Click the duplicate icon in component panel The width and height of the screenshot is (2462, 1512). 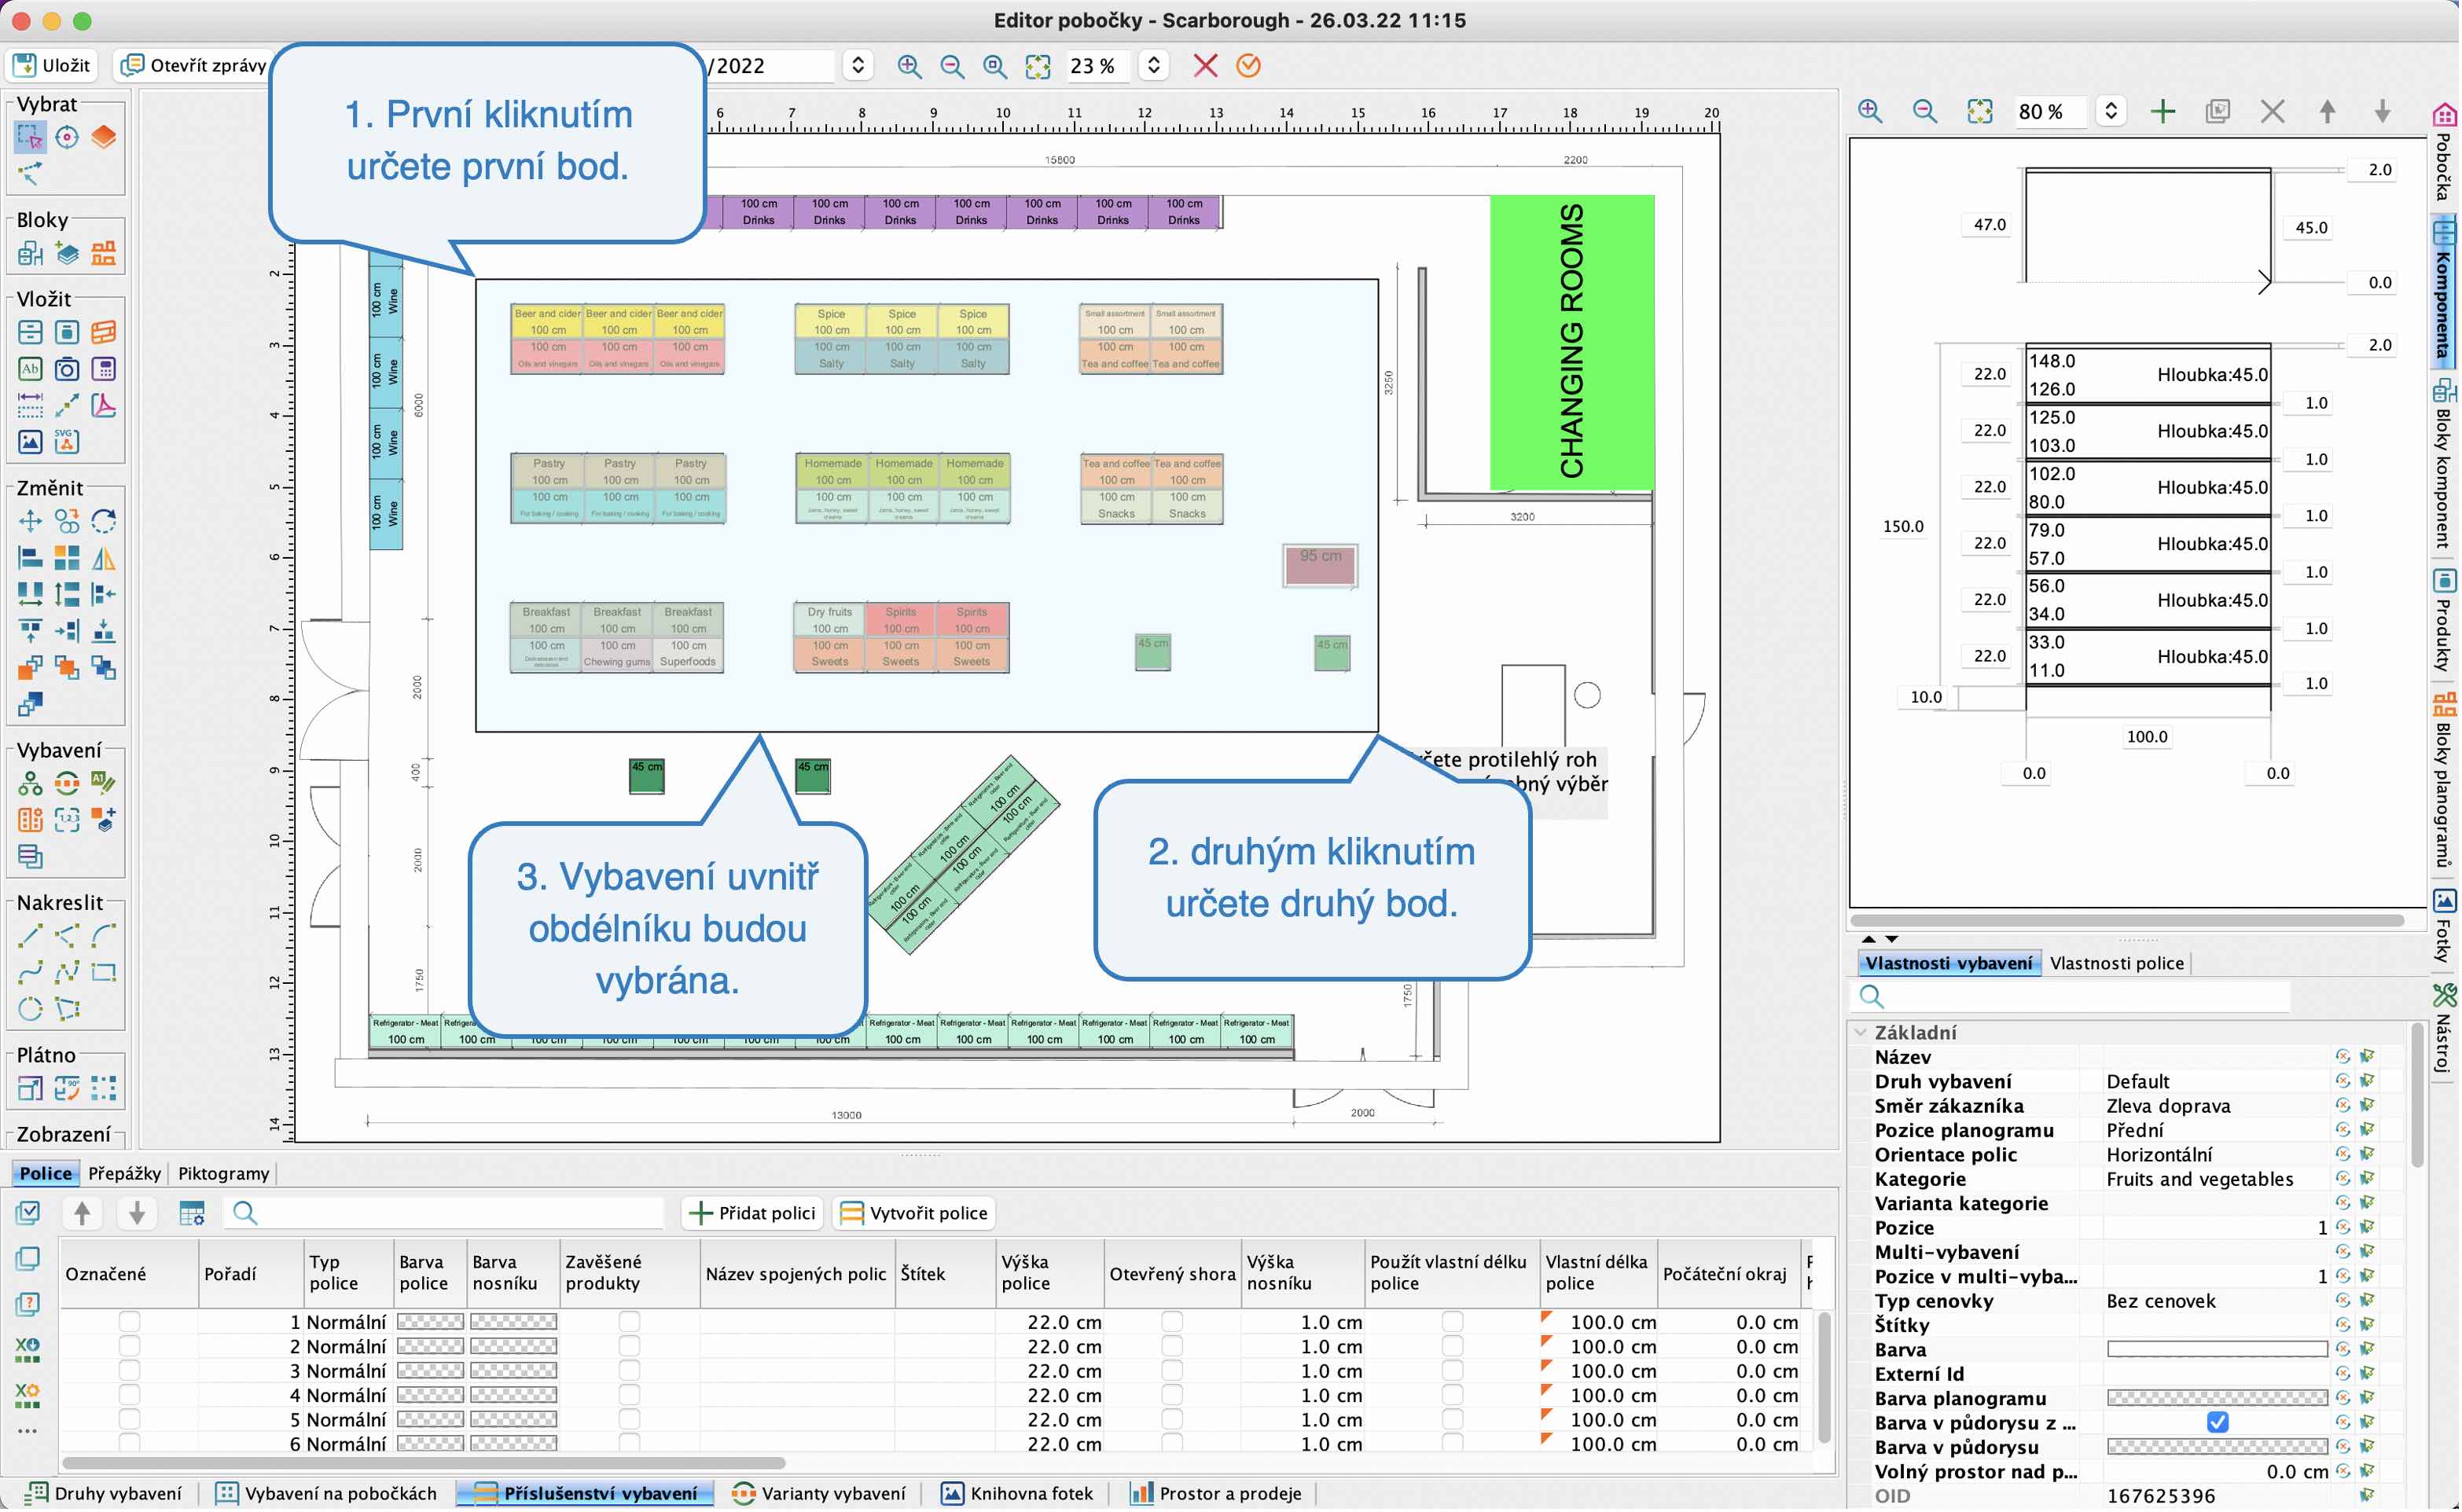coord(2220,111)
